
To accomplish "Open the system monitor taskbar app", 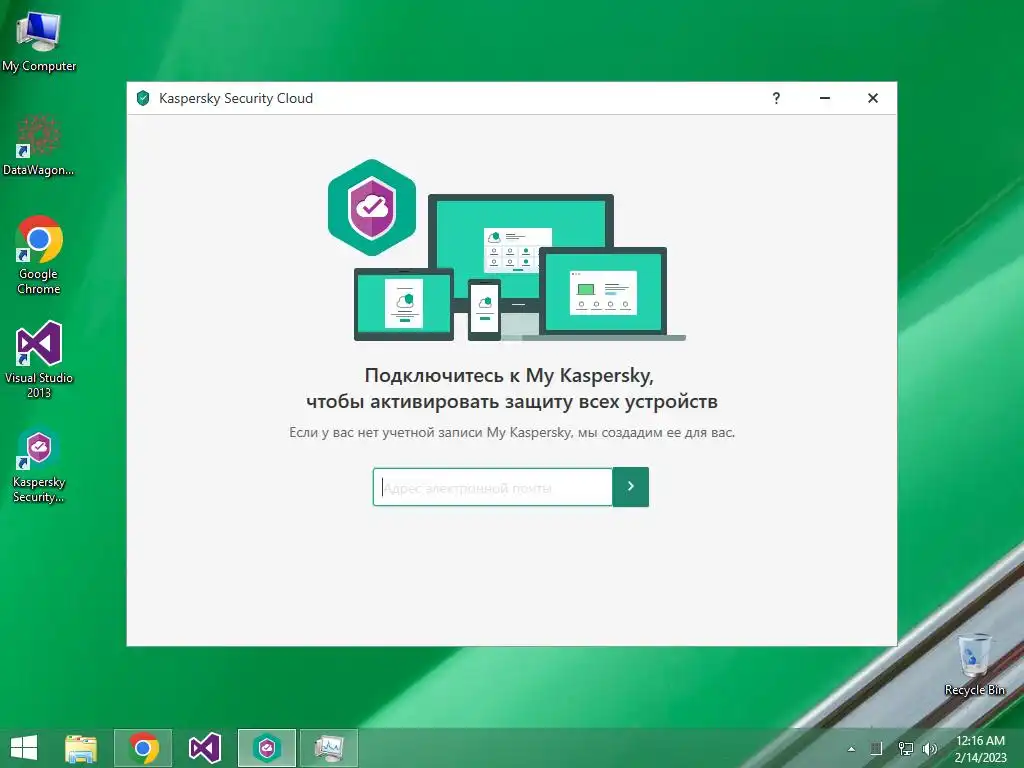I will (328, 748).
